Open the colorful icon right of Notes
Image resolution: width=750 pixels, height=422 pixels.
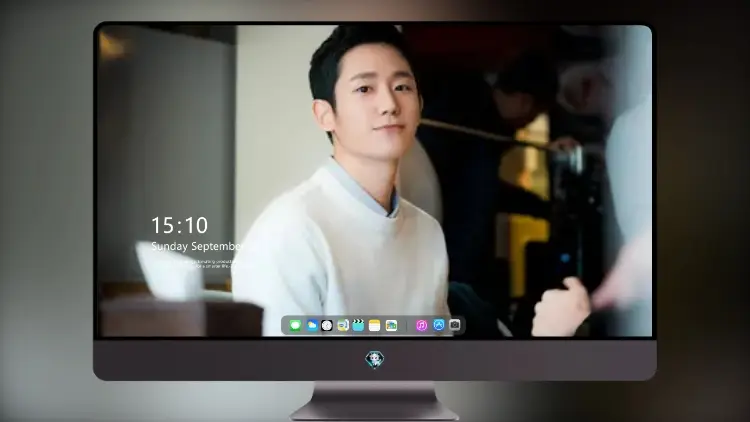click(x=391, y=325)
